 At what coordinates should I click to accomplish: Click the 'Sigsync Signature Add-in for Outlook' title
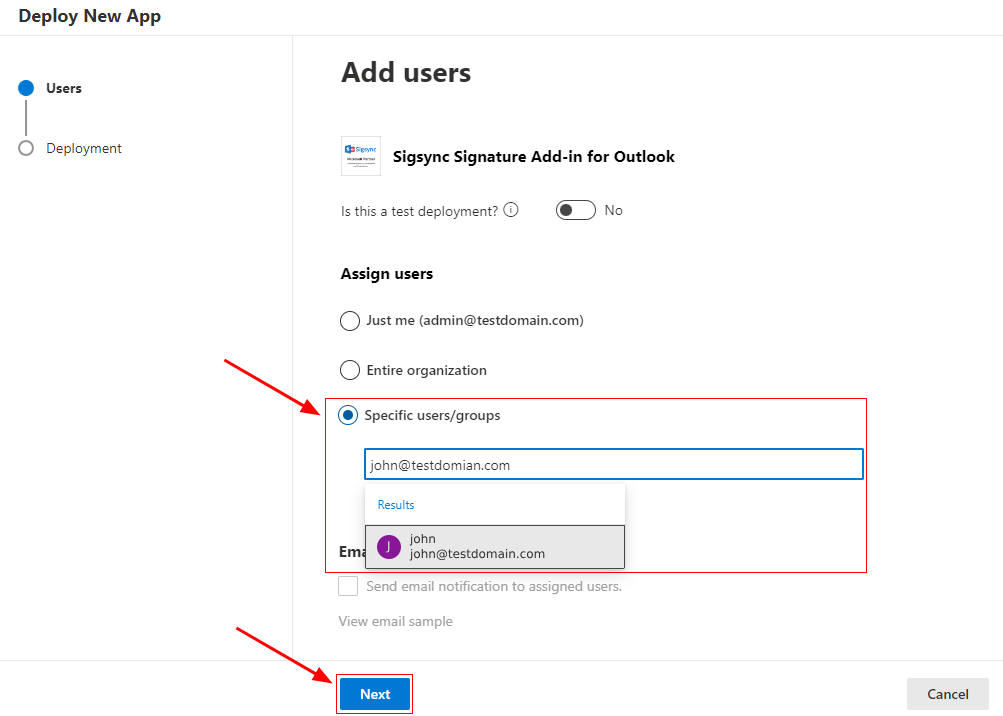[x=534, y=156]
